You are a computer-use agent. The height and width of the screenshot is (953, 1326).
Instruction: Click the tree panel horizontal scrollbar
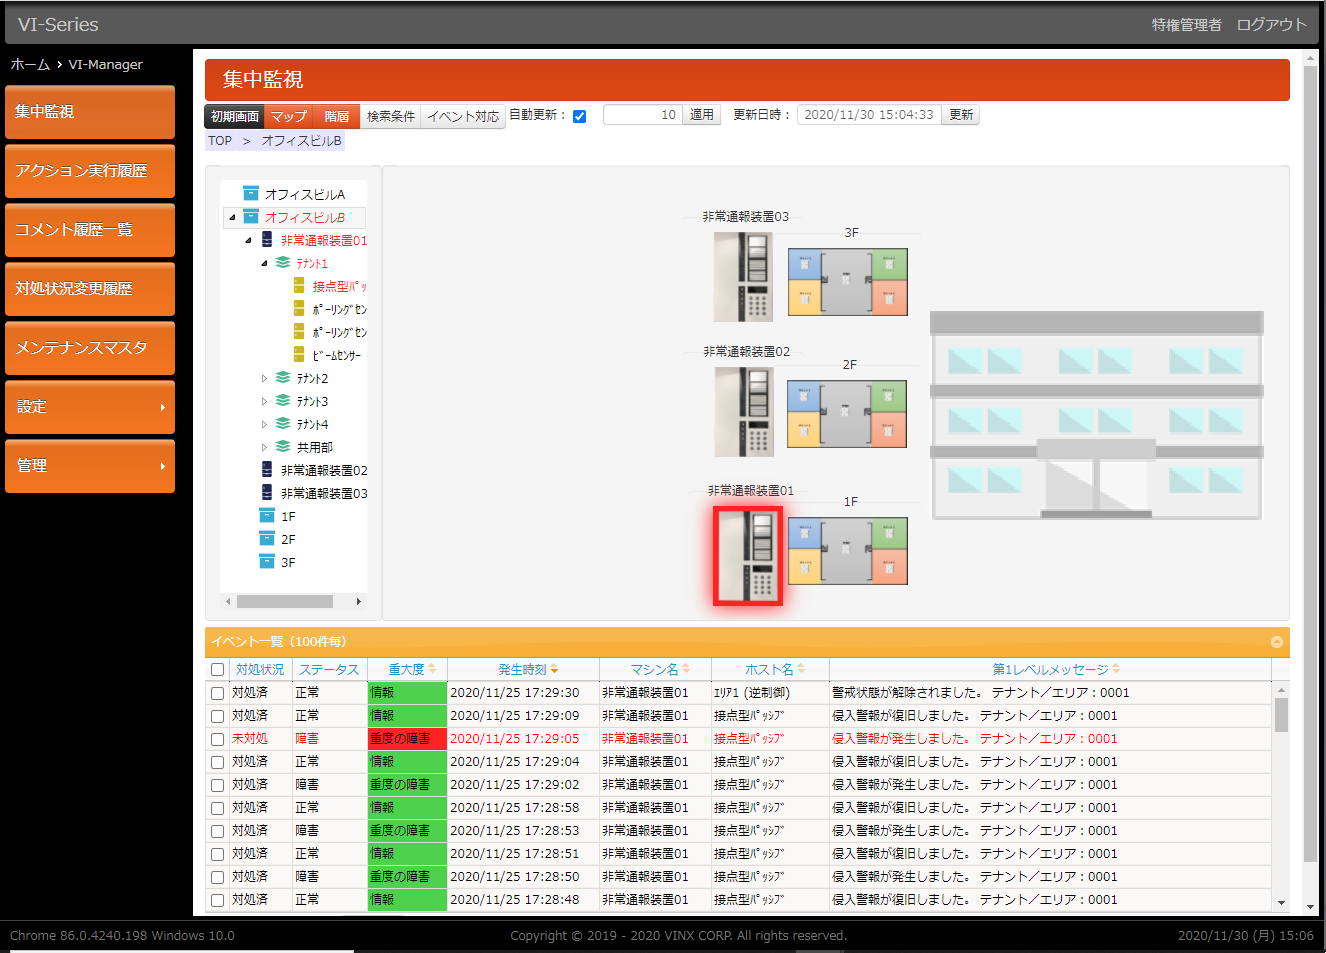click(285, 602)
